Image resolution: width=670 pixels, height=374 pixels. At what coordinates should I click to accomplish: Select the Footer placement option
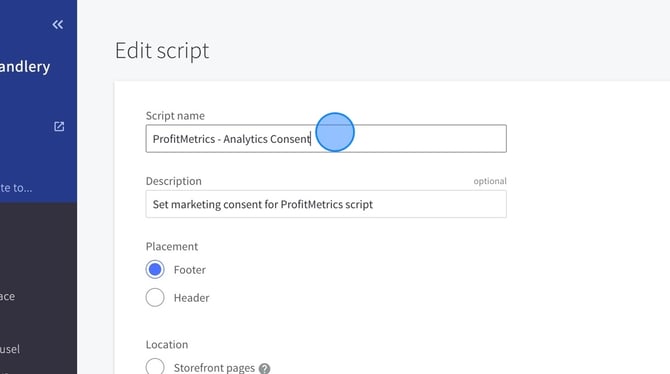[155, 269]
